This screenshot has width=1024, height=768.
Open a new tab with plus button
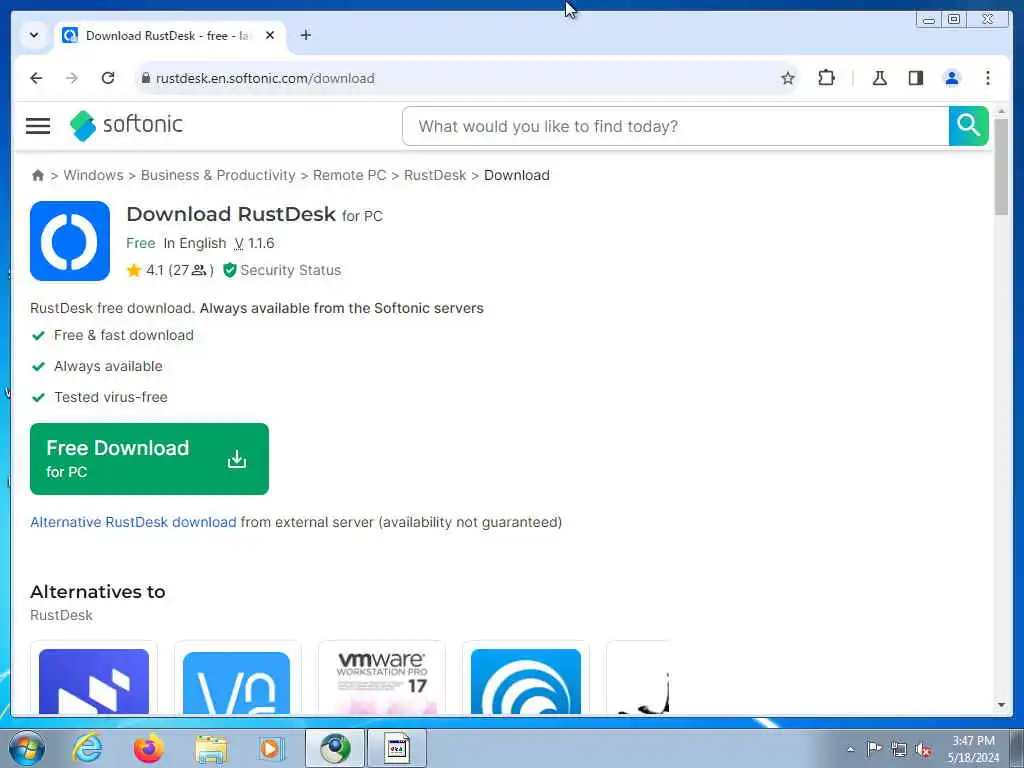pos(306,35)
